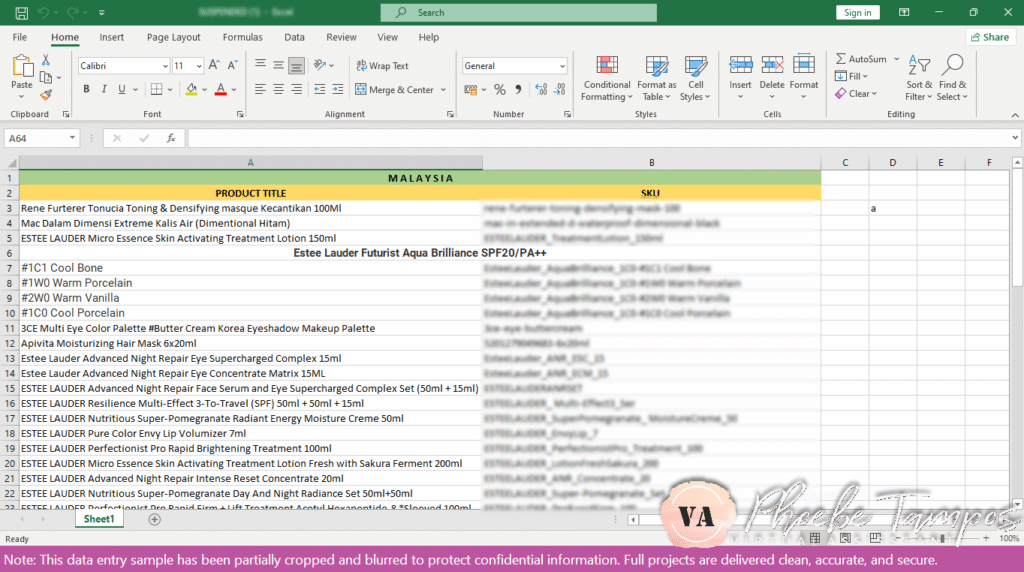Image resolution: width=1024 pixels, height=572 pixels.
Task: Click the Fill Color bucket
Action: 191,89
